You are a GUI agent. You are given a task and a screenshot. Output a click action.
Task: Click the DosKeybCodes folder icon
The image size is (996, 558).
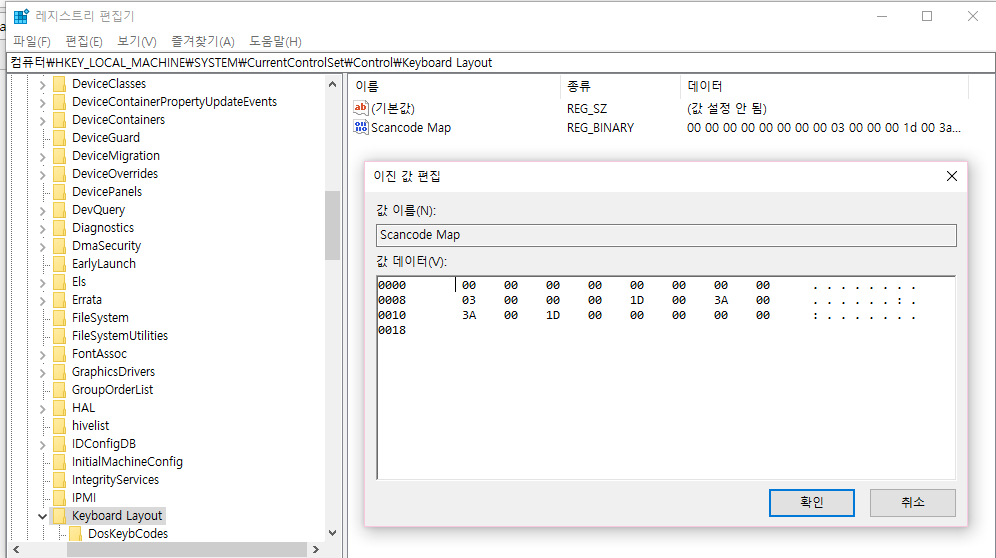(x=76, y=534)
